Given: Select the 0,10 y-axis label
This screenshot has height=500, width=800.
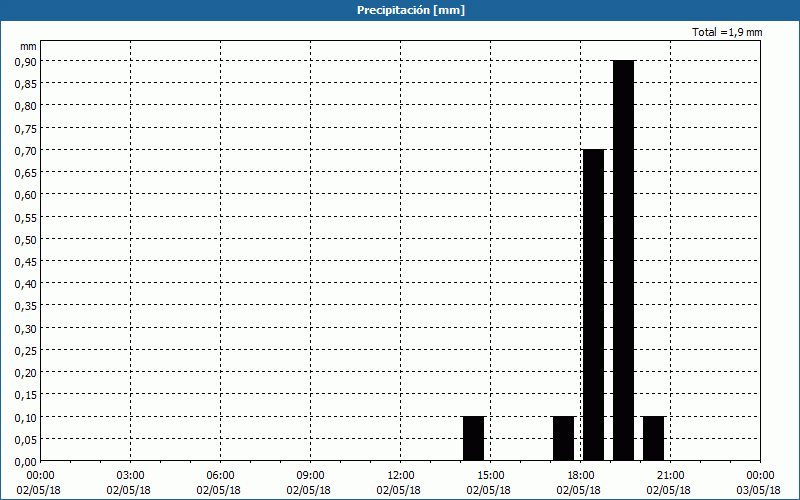Looking at the screenshot, I should (26, 417).
